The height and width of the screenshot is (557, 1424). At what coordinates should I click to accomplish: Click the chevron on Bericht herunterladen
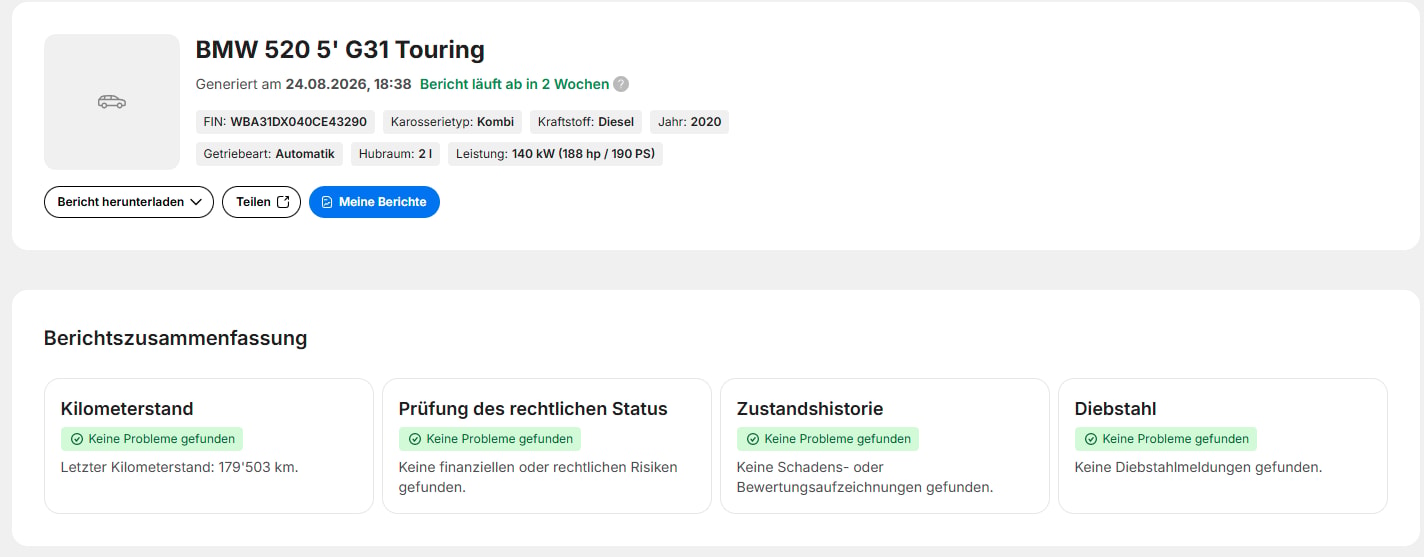(x=196, y=202)
